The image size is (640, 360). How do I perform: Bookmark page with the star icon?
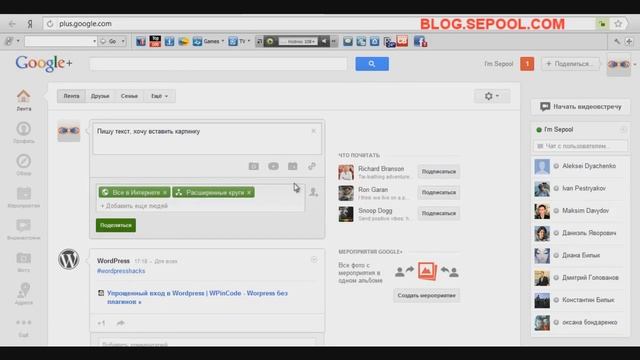click(x=618, y=24)
